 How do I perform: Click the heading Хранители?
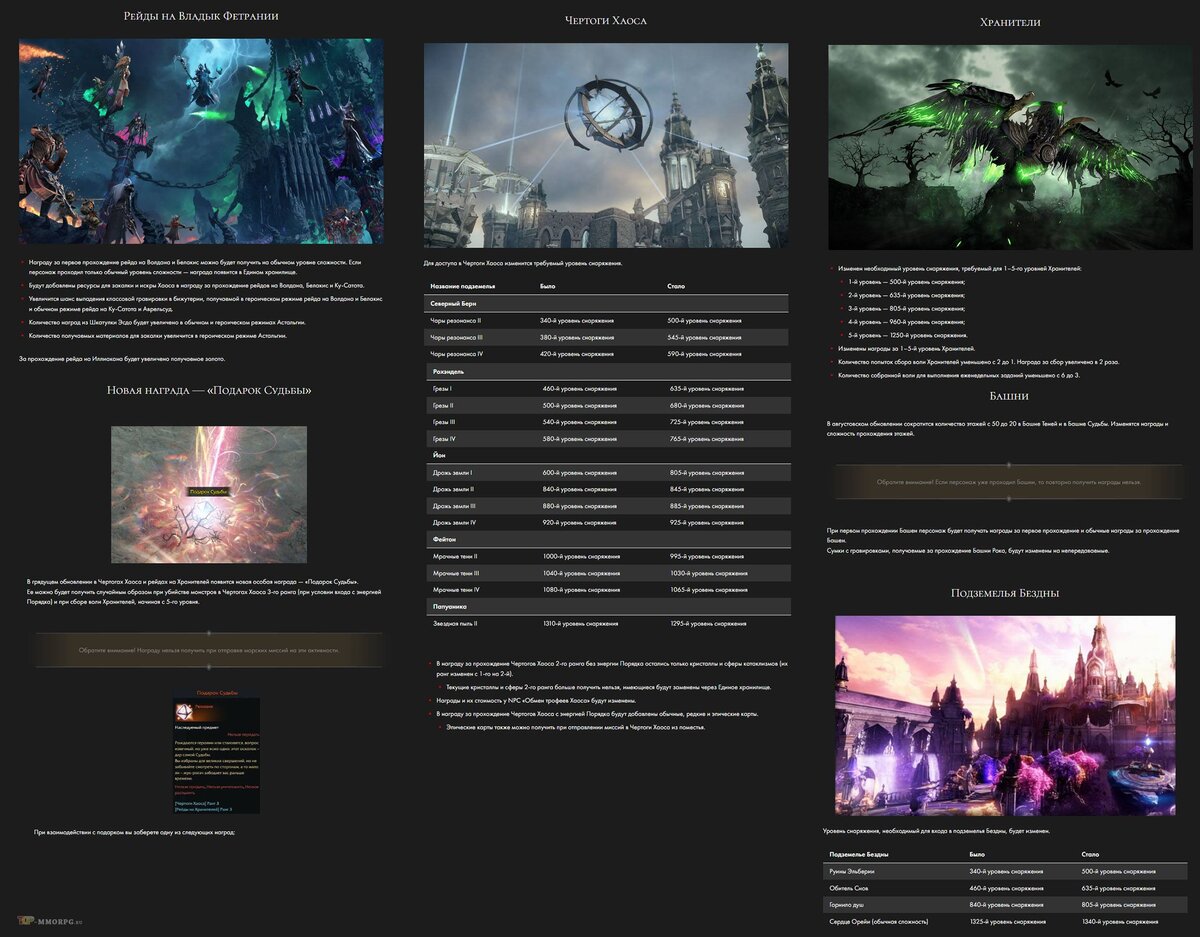coord(1010,21)
